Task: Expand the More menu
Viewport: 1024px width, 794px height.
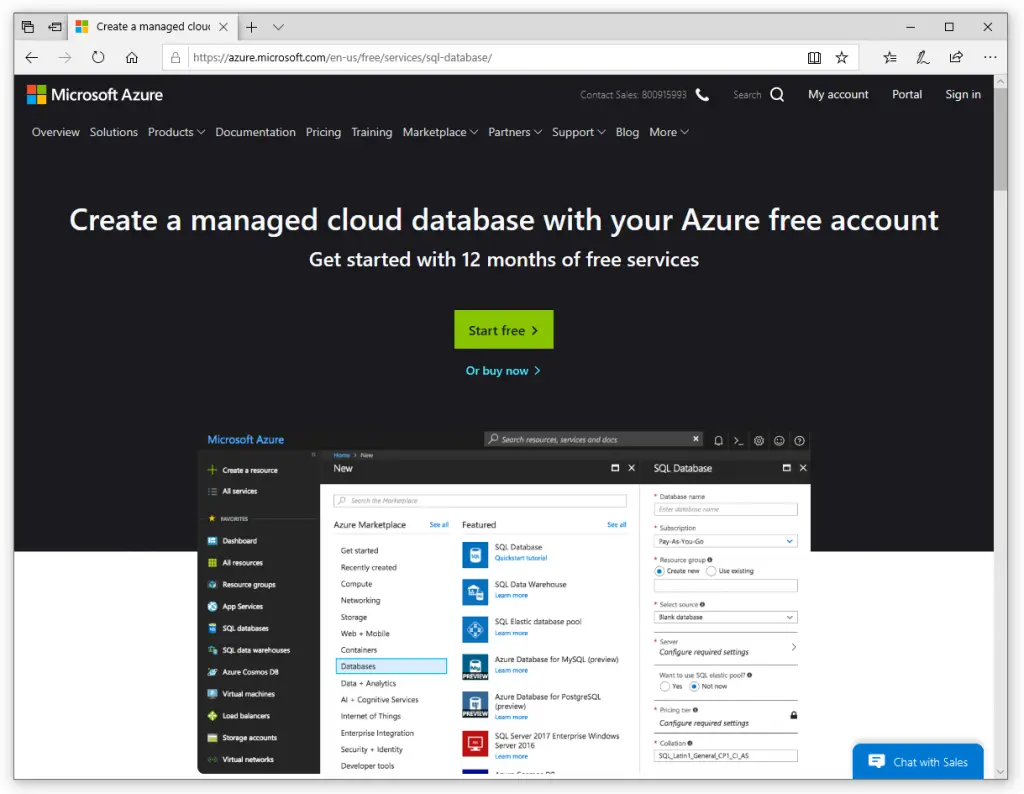Action: pyautogui.click(x=669, y=132)
